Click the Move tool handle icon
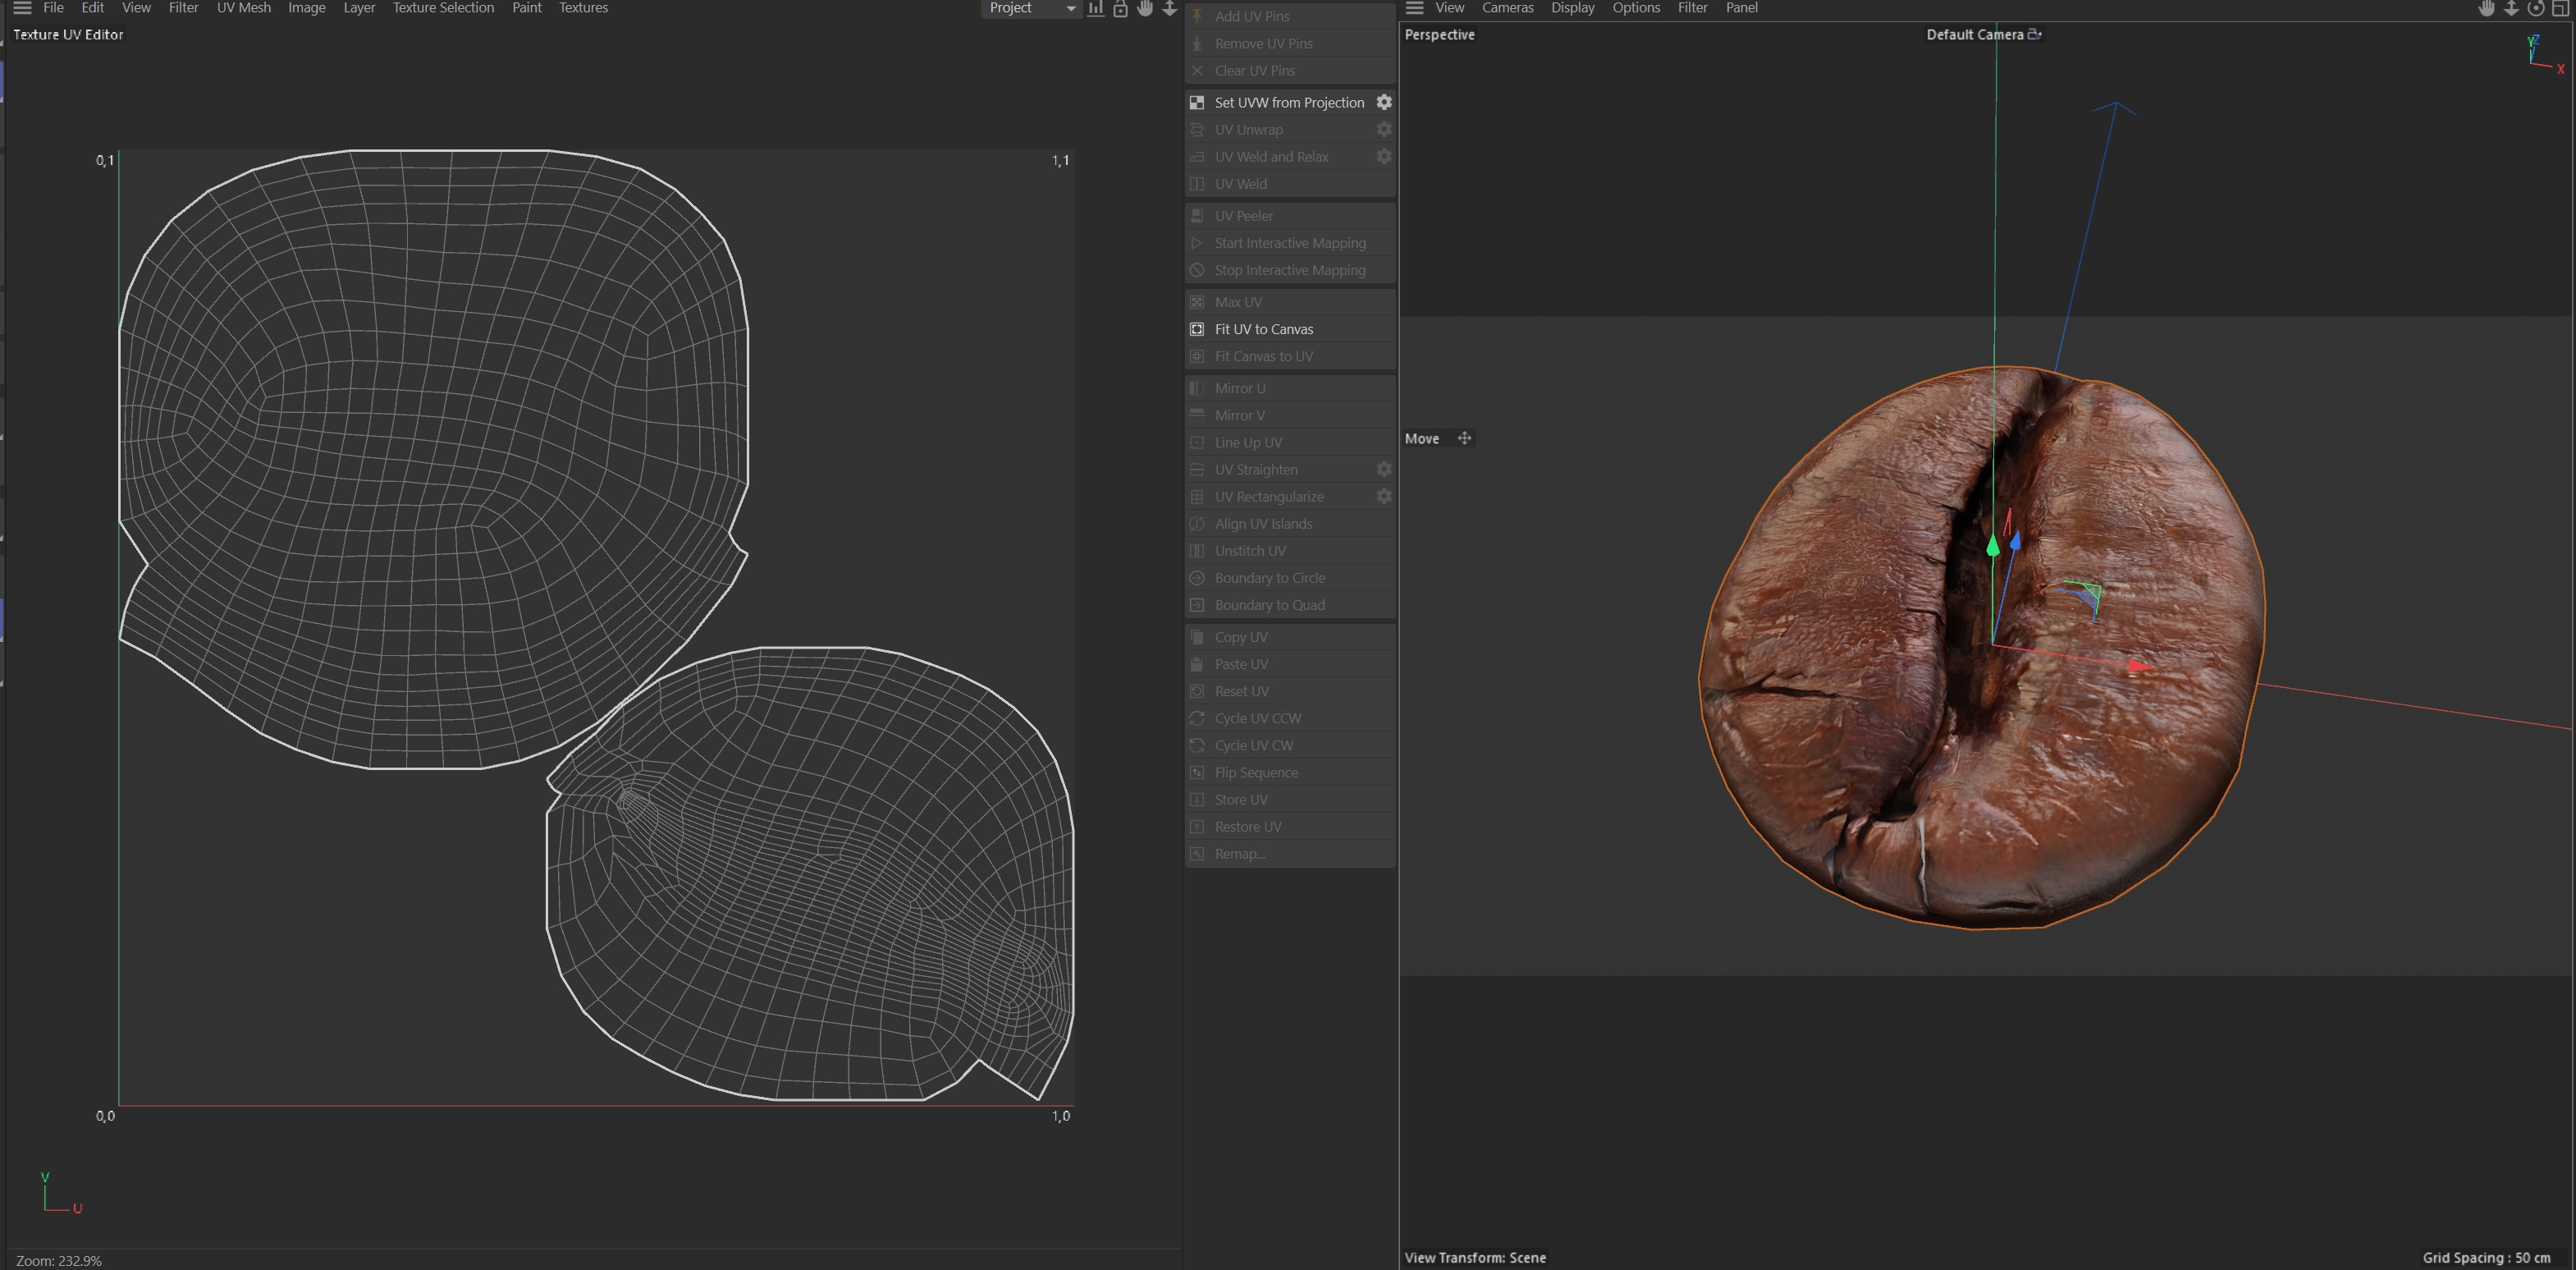The width and height of the screenshot is (2576, 1270). (x=1464, y=438)
